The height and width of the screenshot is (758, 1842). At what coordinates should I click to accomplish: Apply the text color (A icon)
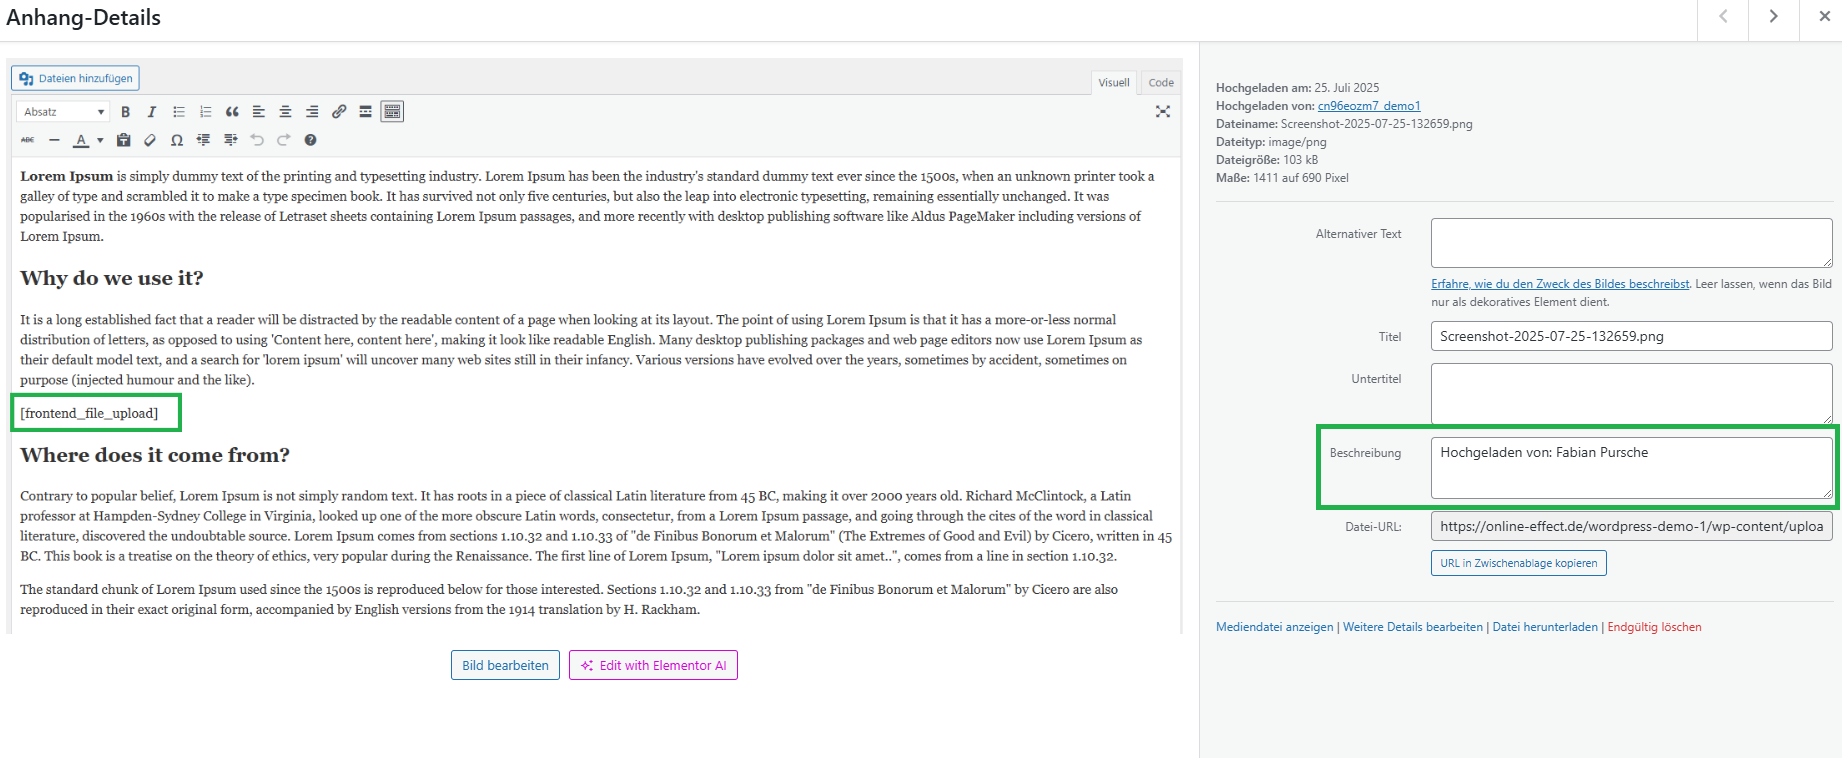(82, 140)
